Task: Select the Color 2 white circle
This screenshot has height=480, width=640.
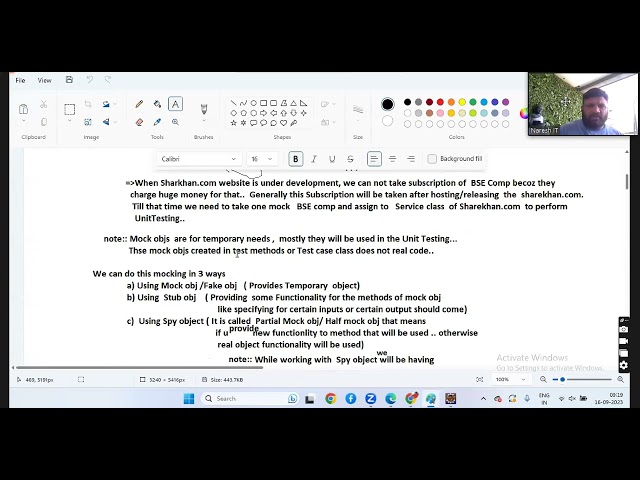Action: coord(387,121)
